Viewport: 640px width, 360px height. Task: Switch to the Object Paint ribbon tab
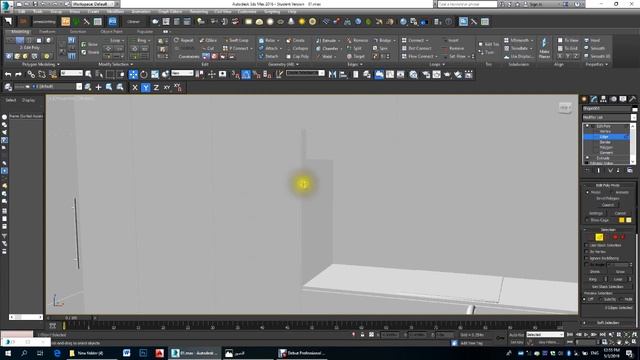pos(111,31)
